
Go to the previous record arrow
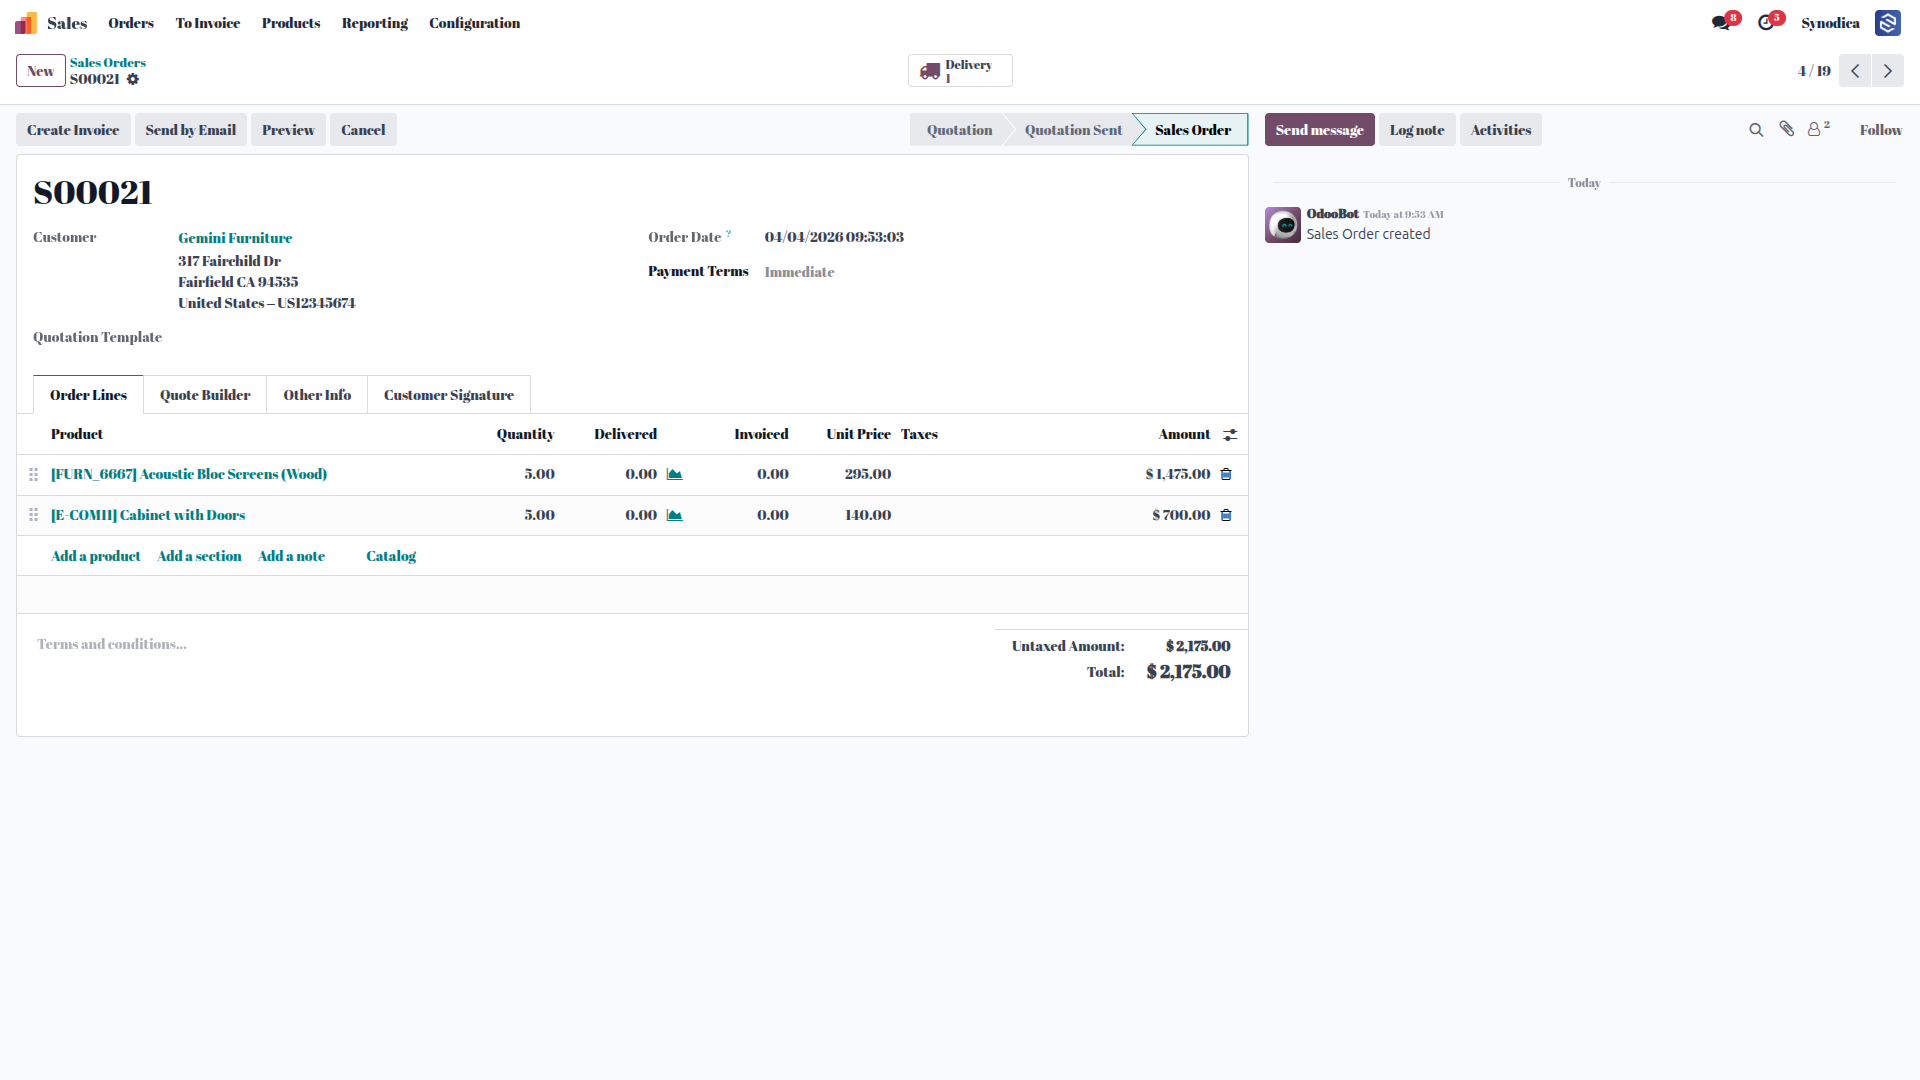coord(1855,71)
